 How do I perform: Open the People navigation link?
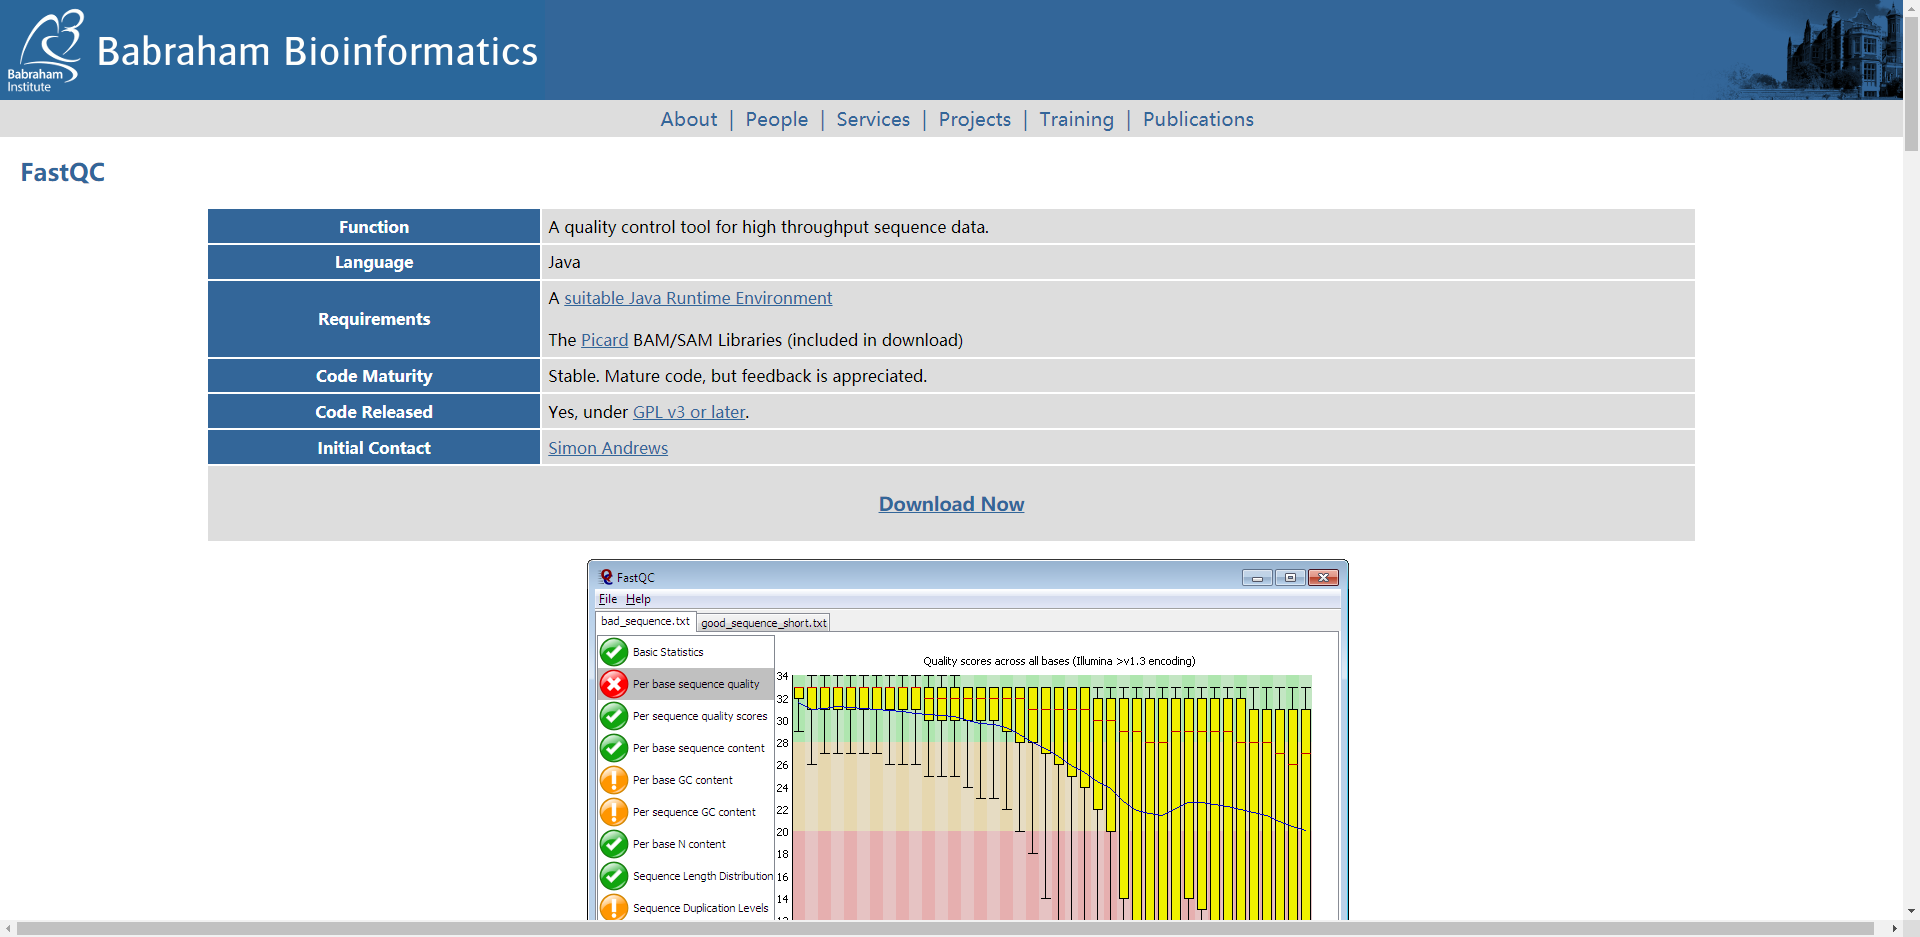tap(776, 119)
